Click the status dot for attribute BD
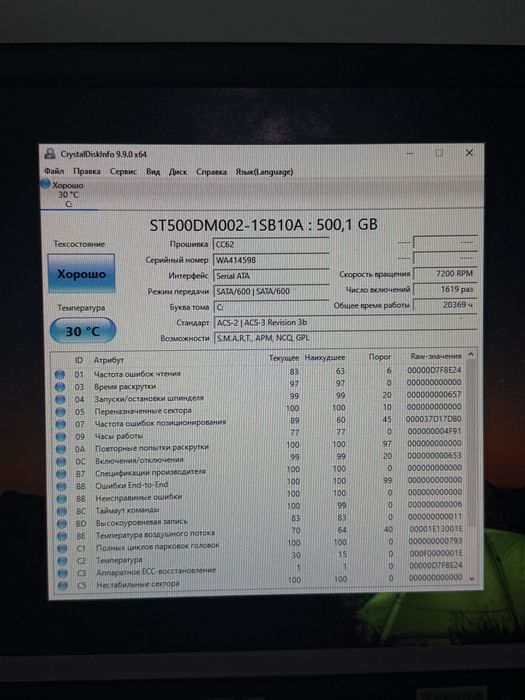 pyautogui.click(x=62, y=523)
